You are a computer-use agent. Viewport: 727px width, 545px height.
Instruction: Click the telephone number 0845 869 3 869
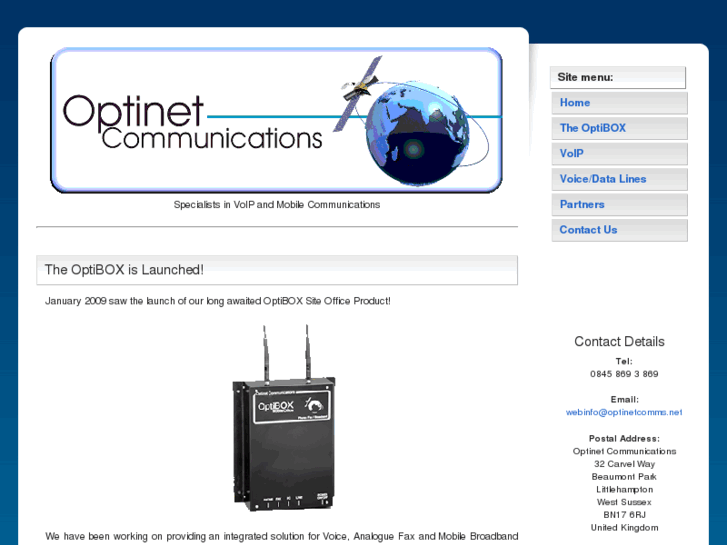tap(624, 374)
